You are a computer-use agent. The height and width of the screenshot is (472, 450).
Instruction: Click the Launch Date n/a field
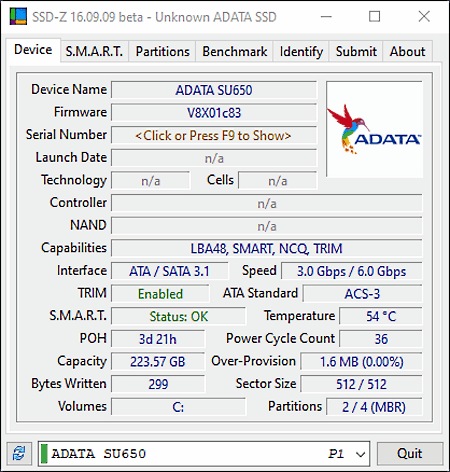tap(214, 158)
